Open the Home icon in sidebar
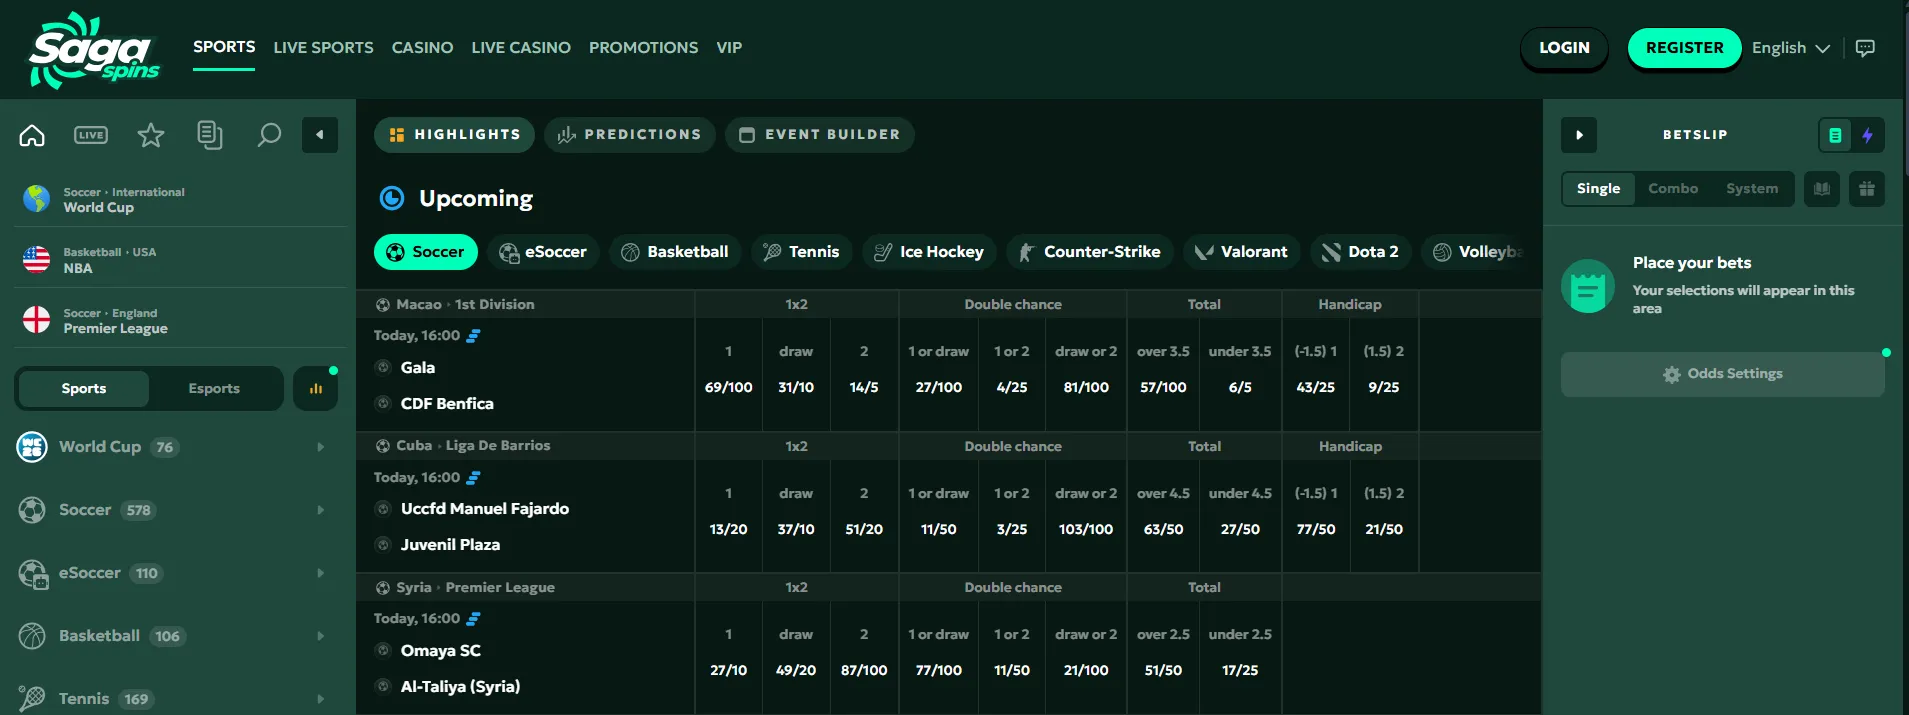1909x715 pixels. tap(32, 135)
